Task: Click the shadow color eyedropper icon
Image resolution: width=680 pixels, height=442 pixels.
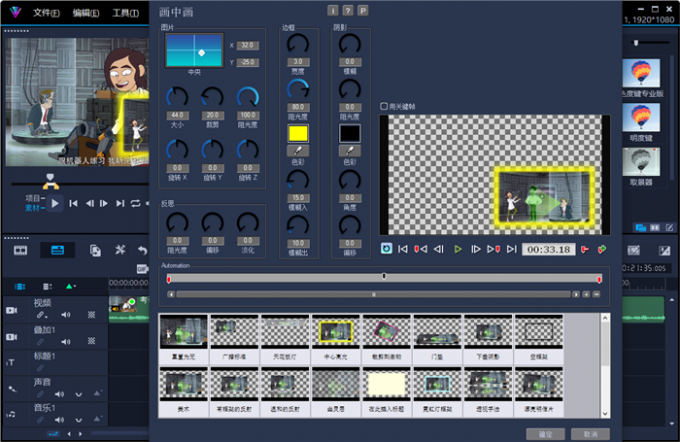Action: pyautogui.click(x=349, y=150)
